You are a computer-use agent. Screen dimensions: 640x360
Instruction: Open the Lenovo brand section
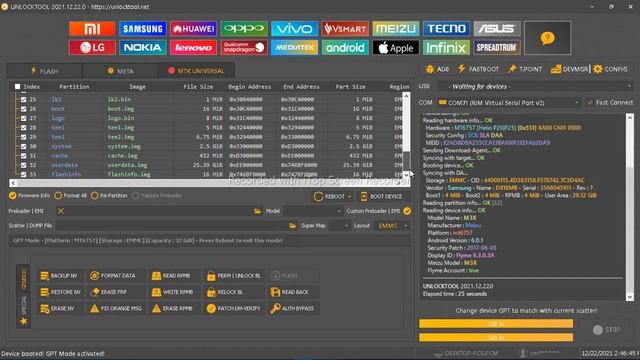click(193, 47)
